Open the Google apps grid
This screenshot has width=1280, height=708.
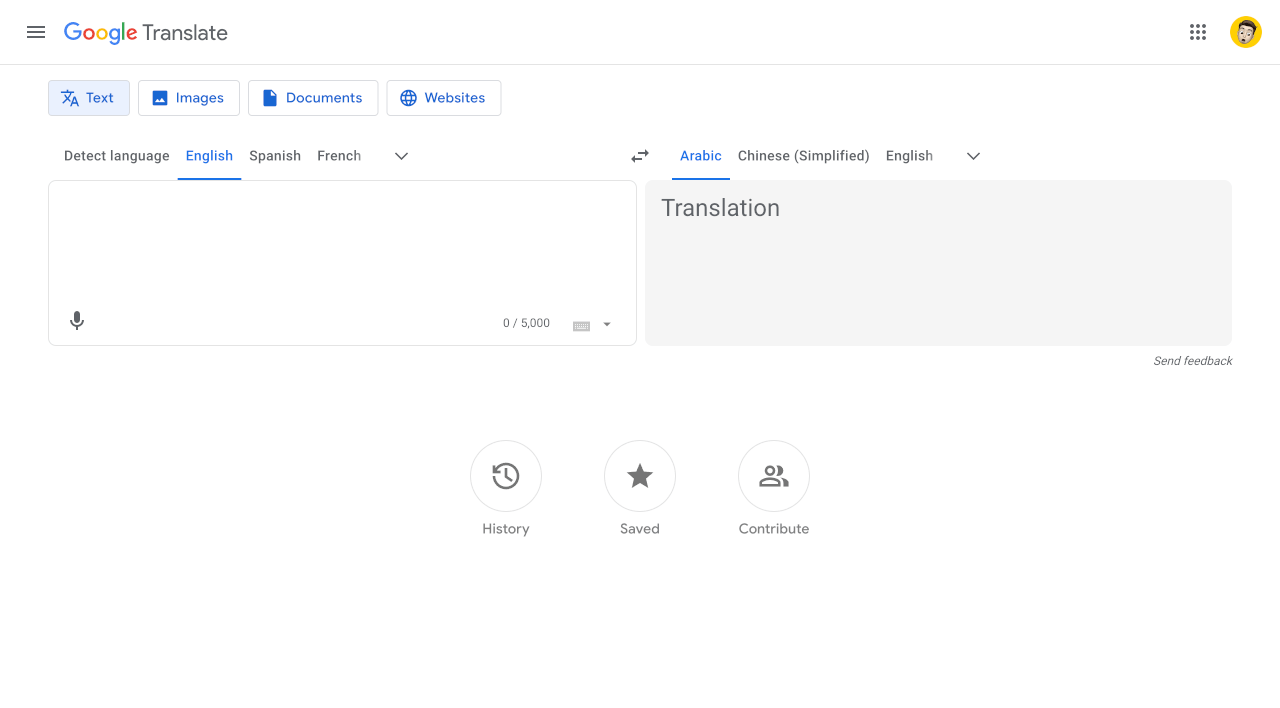(x=1198, y=31)
